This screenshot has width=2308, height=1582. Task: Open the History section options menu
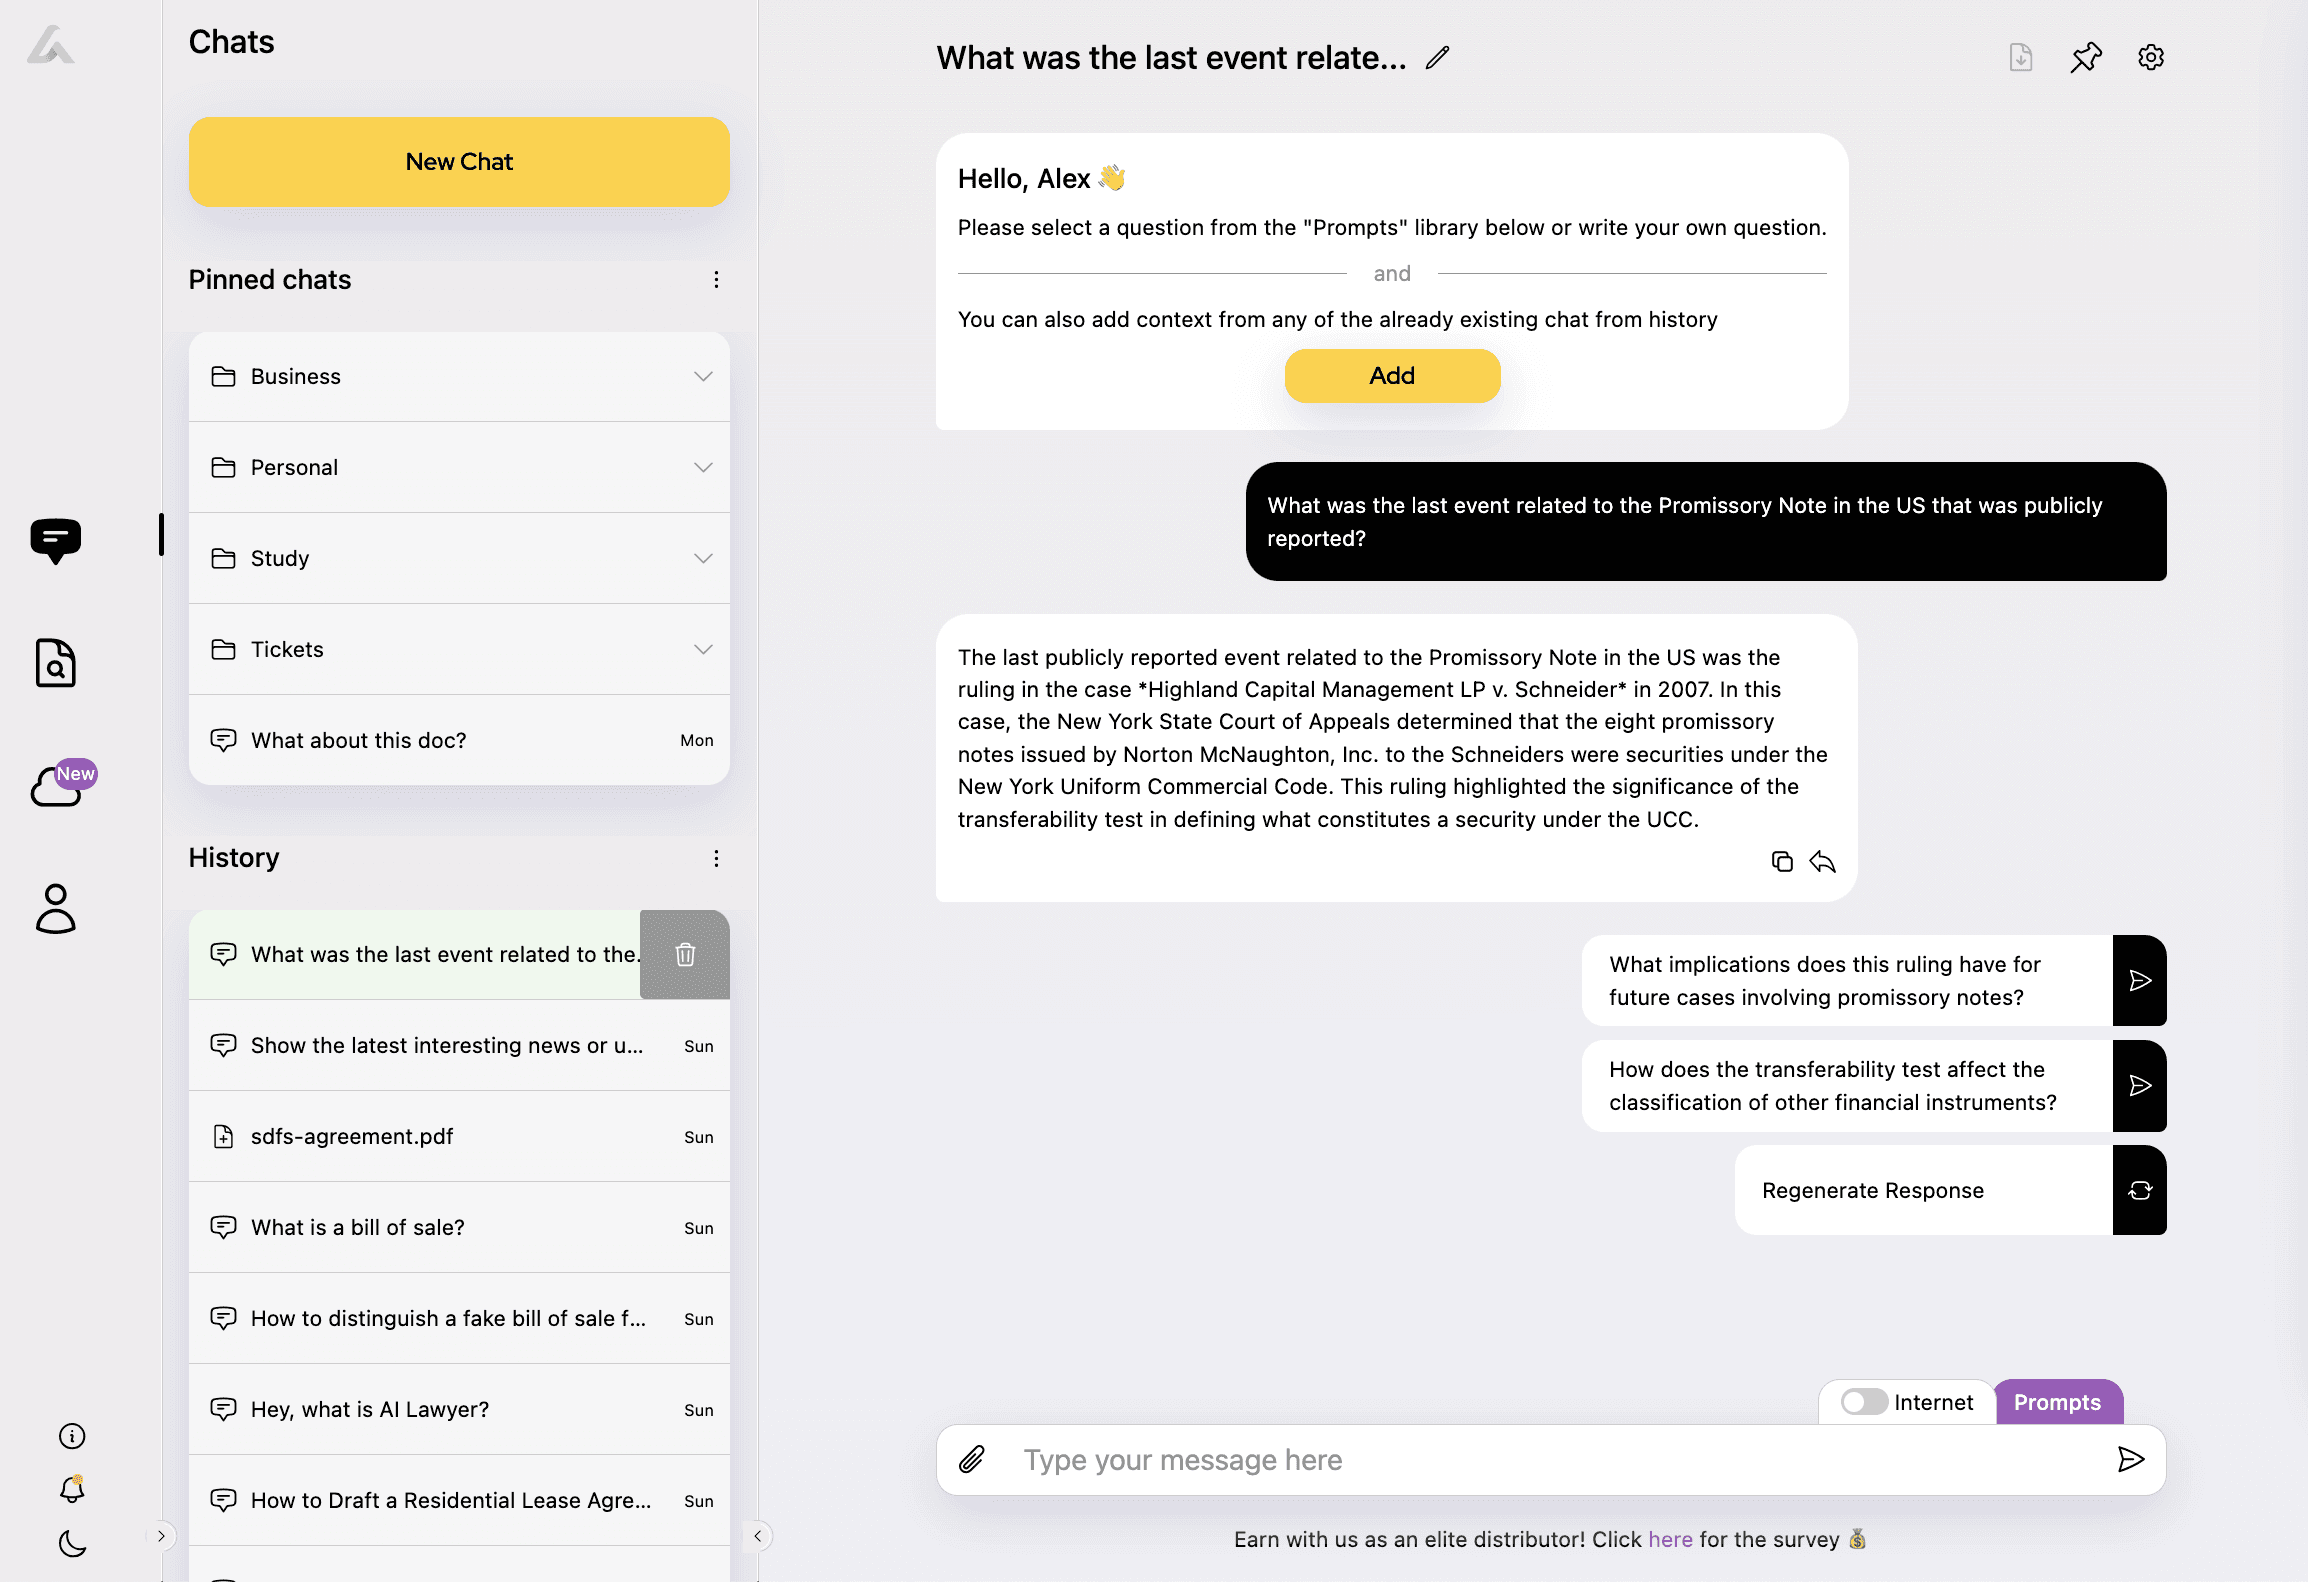[714, 858]
